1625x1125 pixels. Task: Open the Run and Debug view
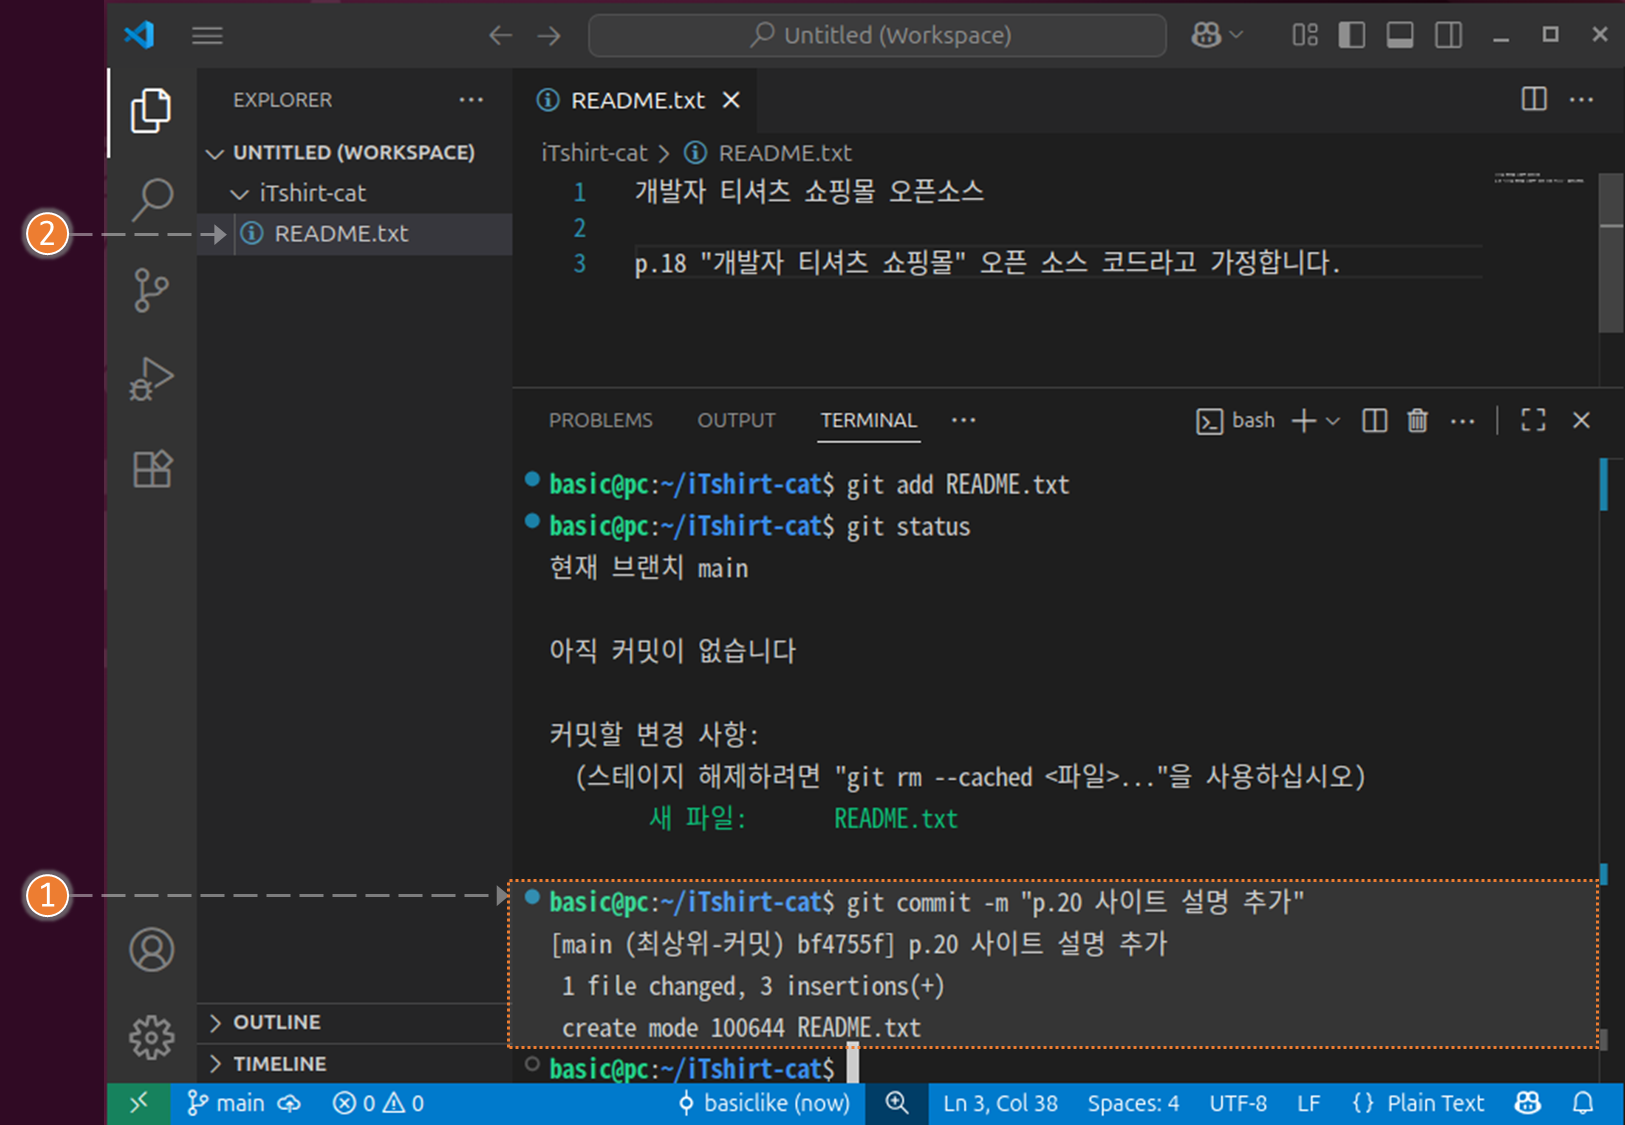pyautogui.click(x=152, y=379)
